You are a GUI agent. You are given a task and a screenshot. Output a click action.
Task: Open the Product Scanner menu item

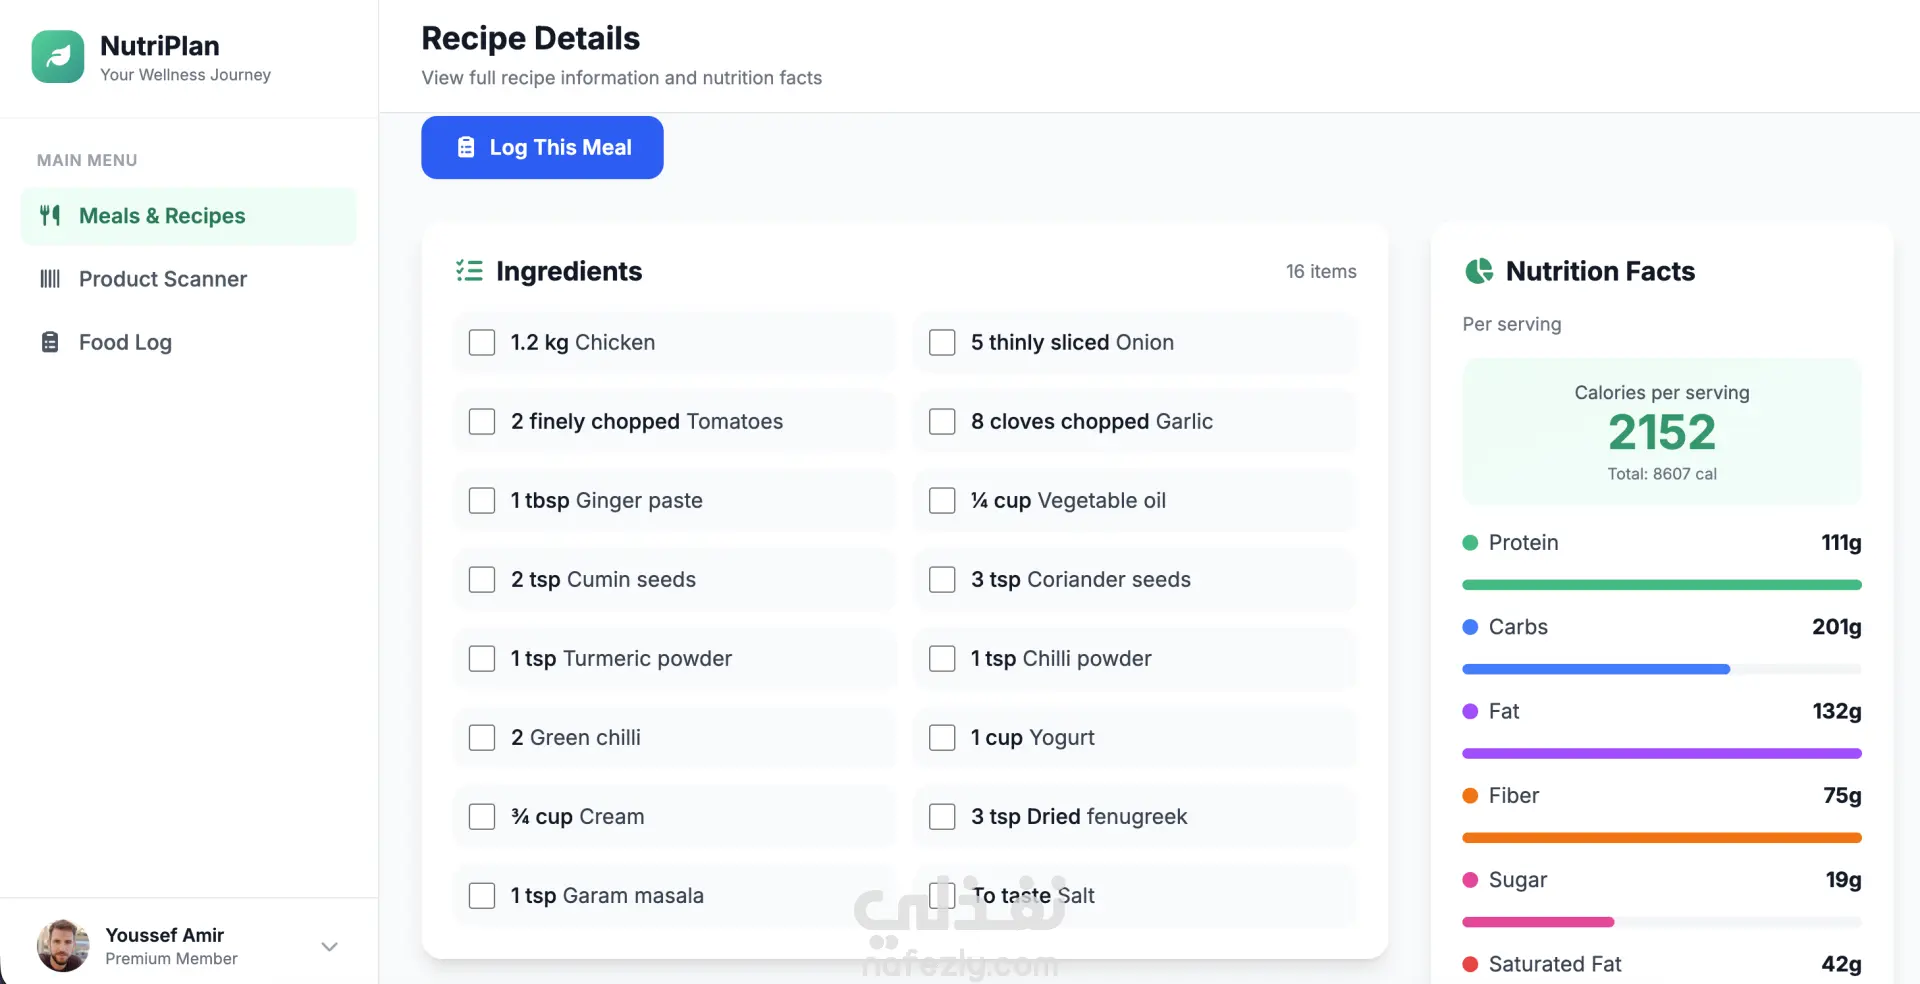click(x=188, y=279)
